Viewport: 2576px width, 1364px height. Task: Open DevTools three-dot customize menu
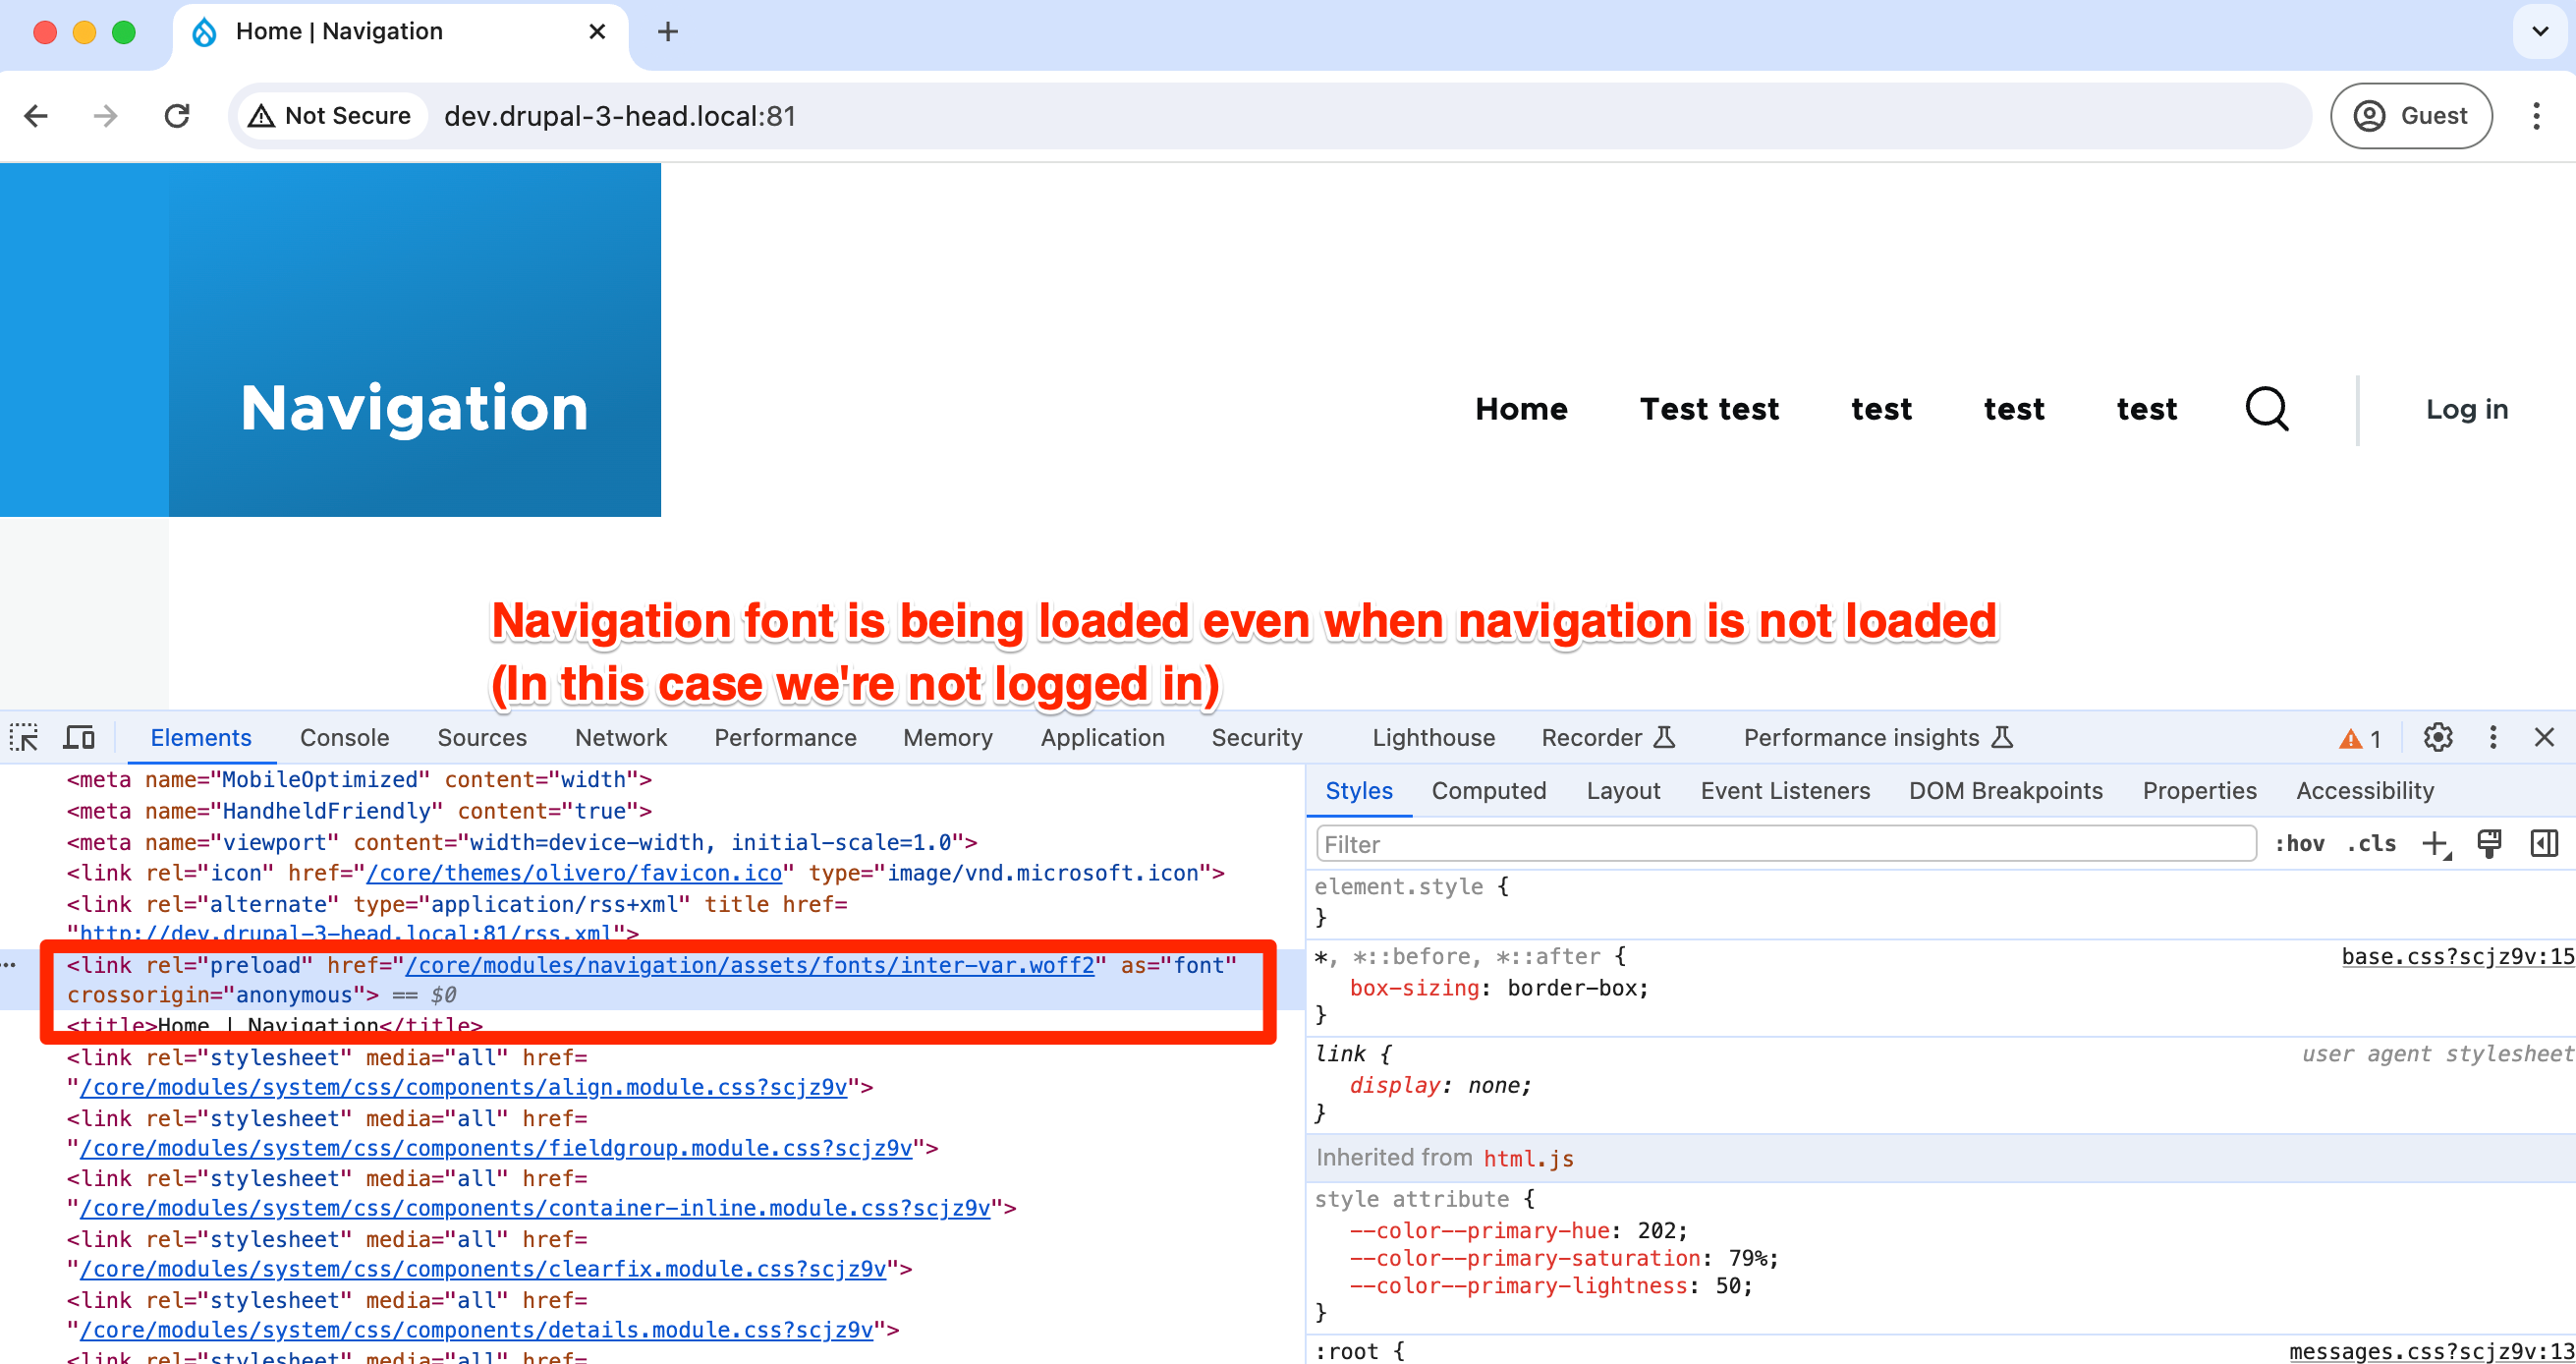pyautogui.click(x=2492, y=738)
